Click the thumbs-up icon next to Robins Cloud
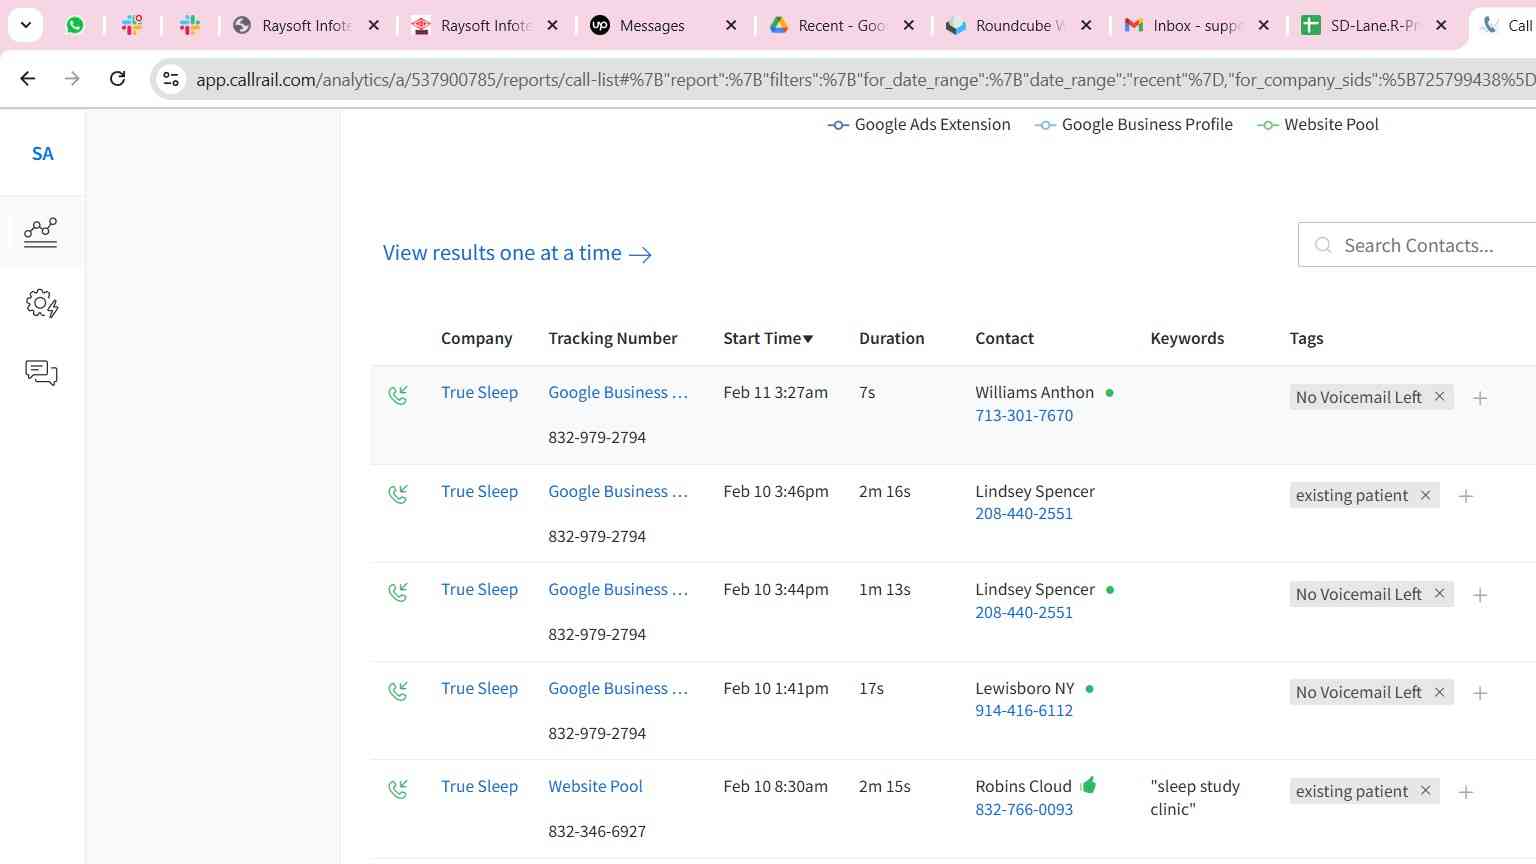Viewport: 1536px width, 864px height. tap(1089, 786)
